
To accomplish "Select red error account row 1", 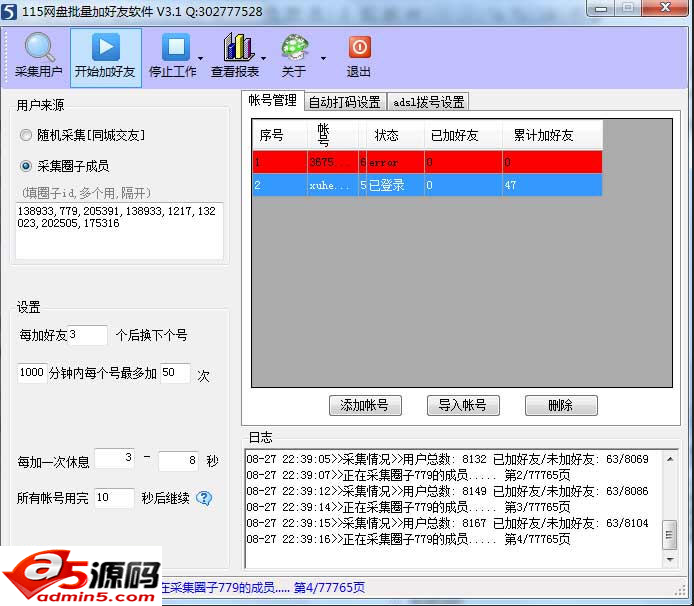I will tap(427, 162).
